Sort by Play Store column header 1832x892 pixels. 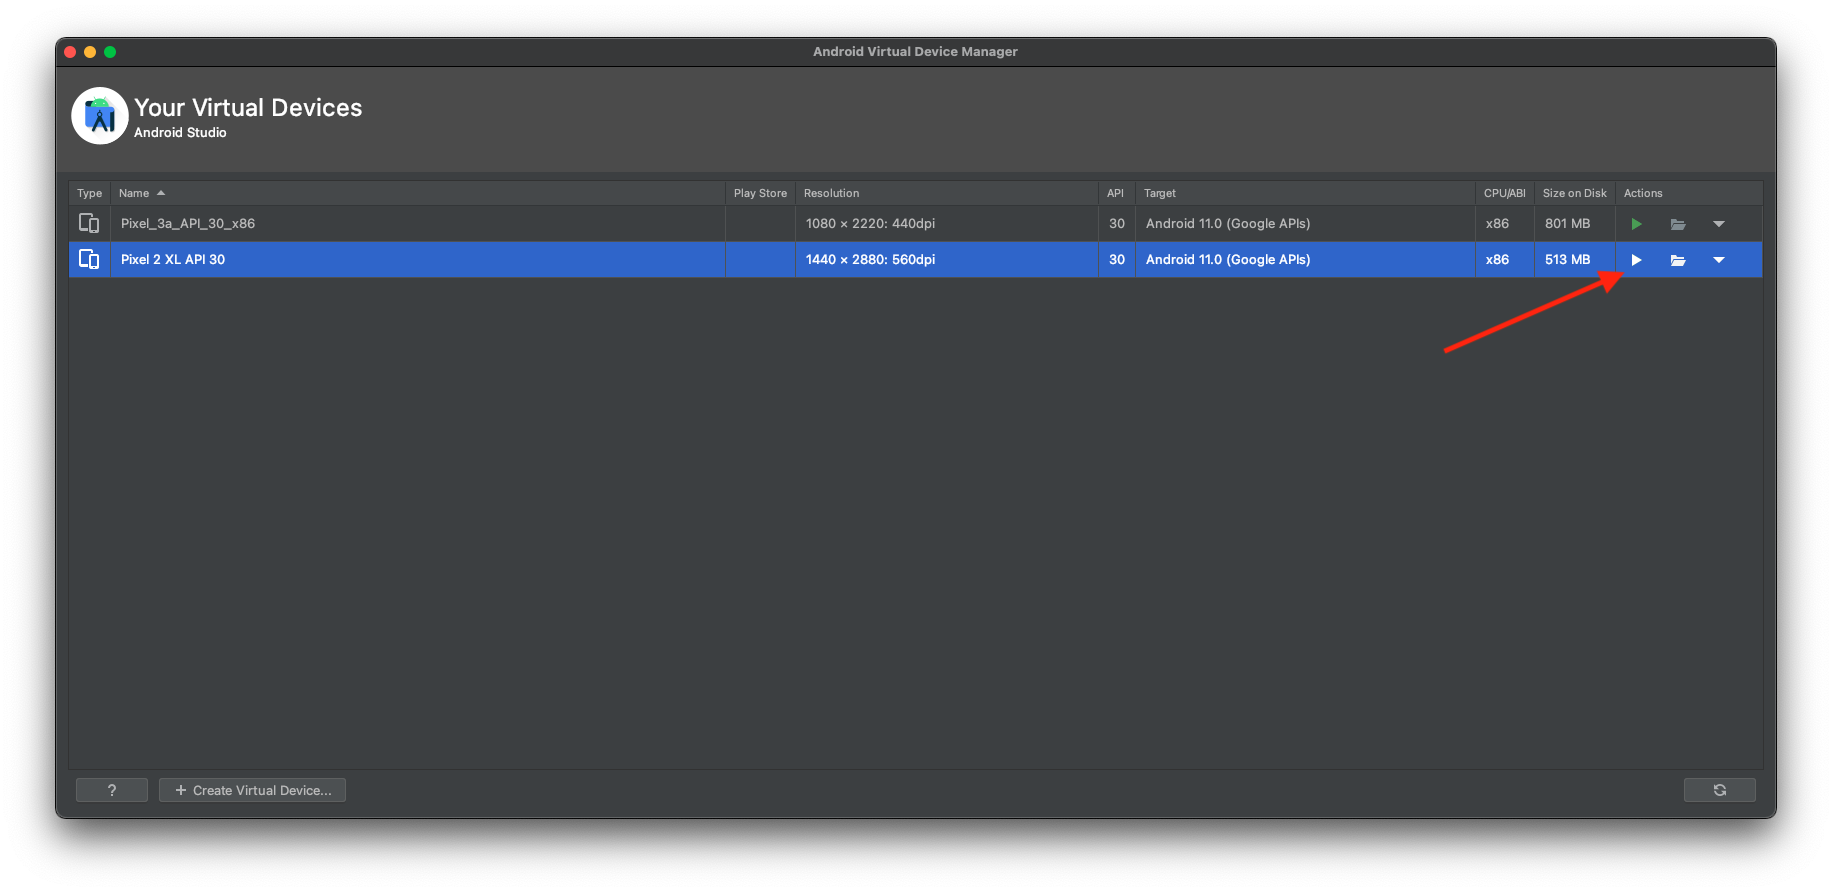760,193
